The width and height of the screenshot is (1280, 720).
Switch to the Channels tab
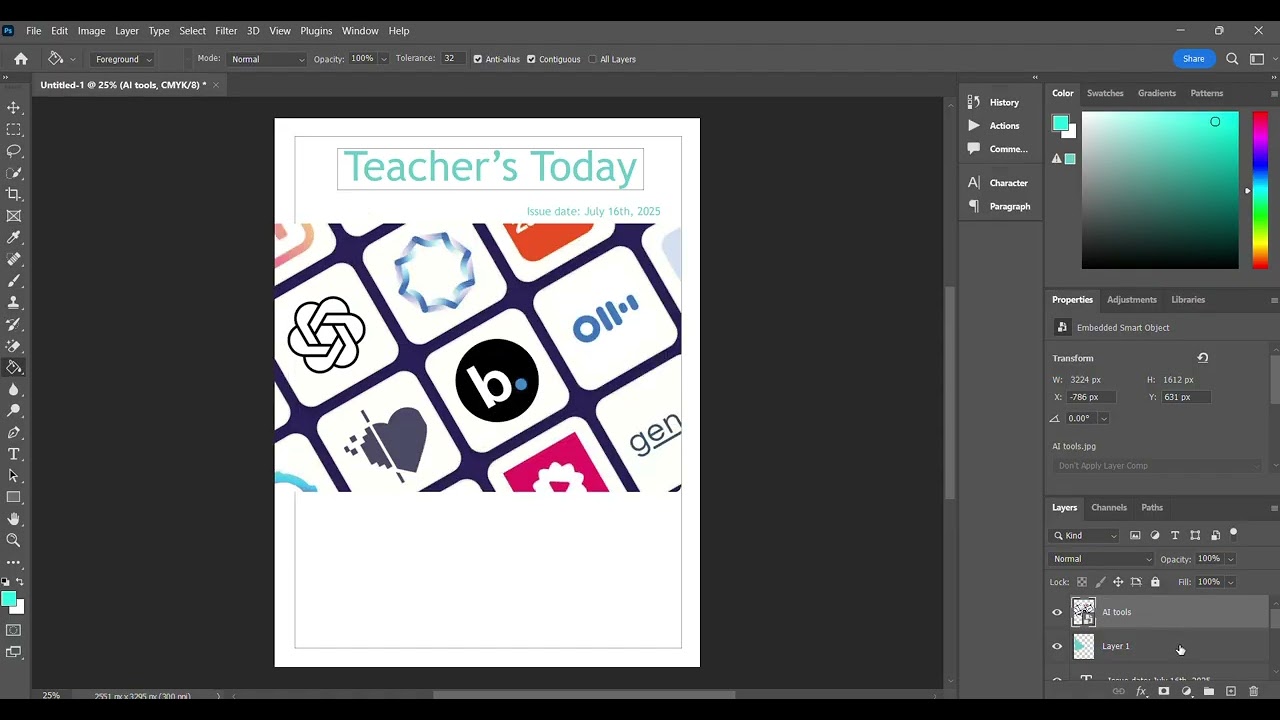pyautogui.click(x=1109, y=508)
